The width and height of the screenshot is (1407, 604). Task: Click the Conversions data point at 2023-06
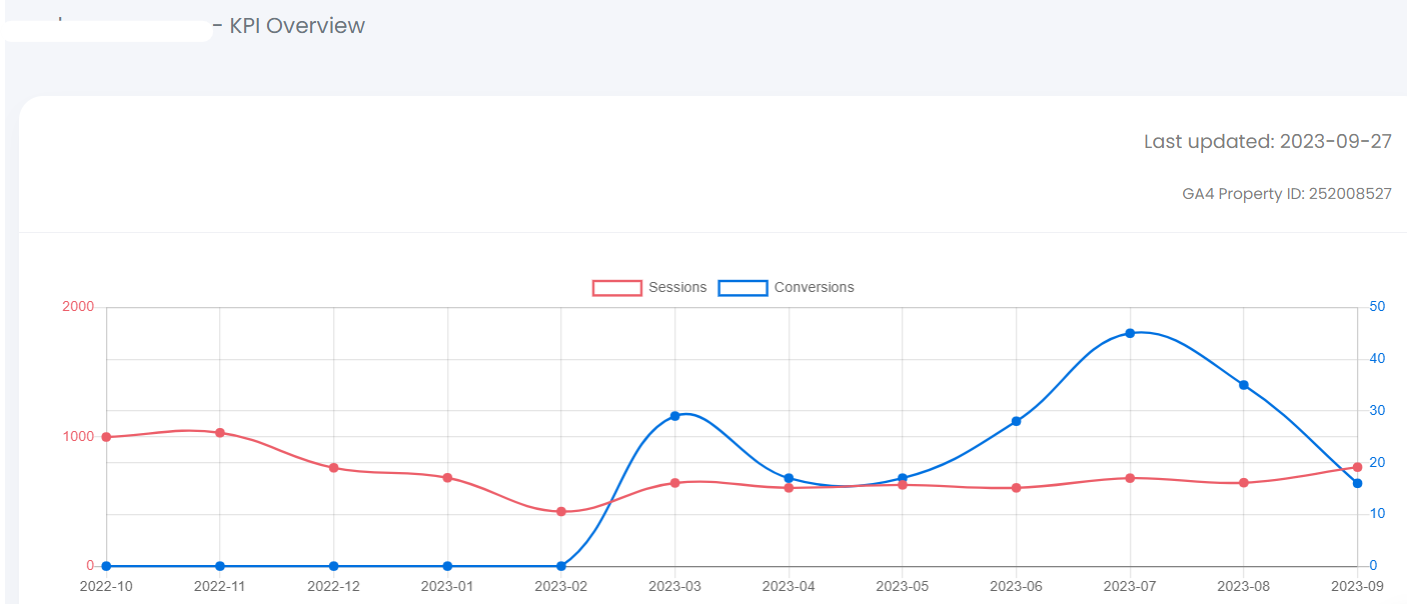1016,421
